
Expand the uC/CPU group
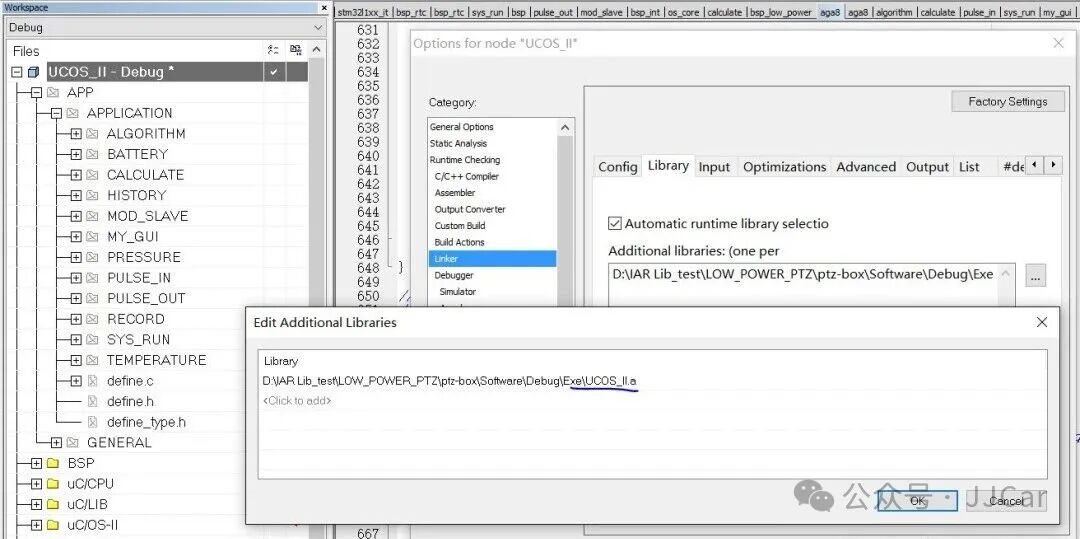tap(37, 484)
